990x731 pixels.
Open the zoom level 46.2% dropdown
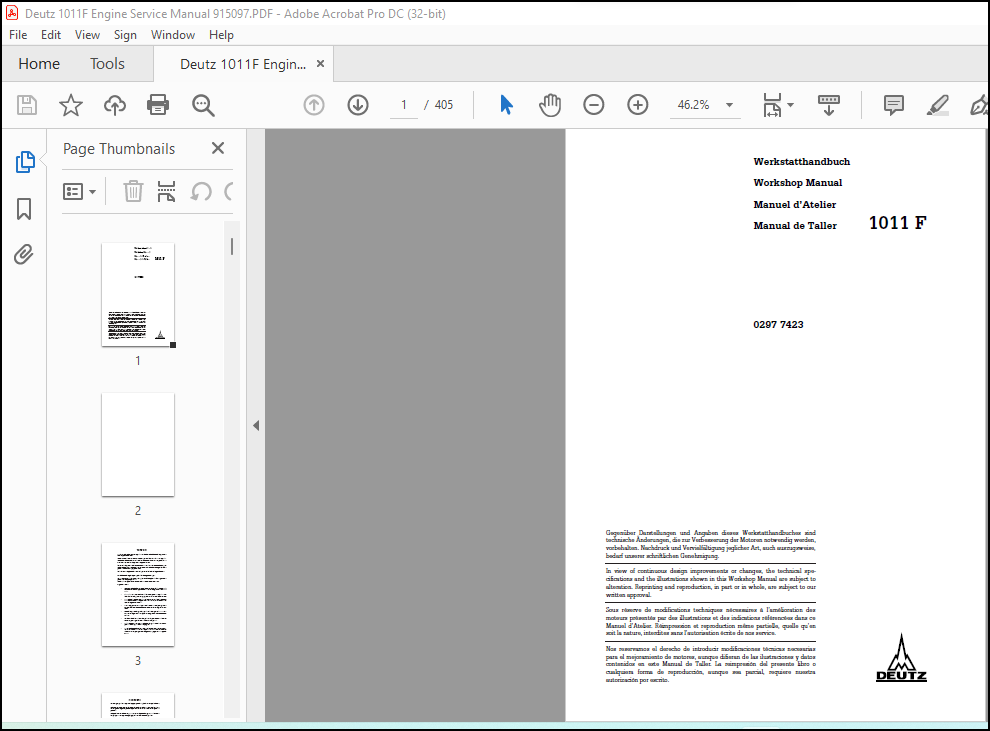click(729, 105)
